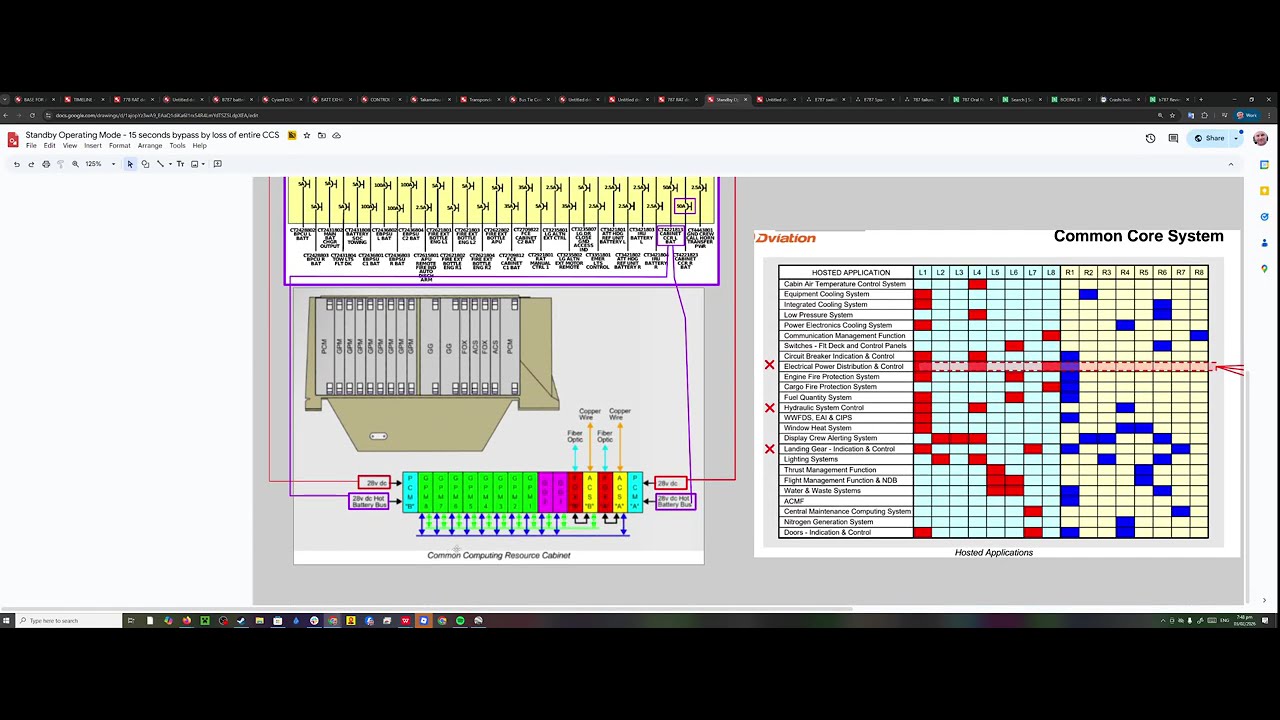Open the browser three-dot menu
The width and height of the screenshot is (1280, 720).
coord(1270,115)
